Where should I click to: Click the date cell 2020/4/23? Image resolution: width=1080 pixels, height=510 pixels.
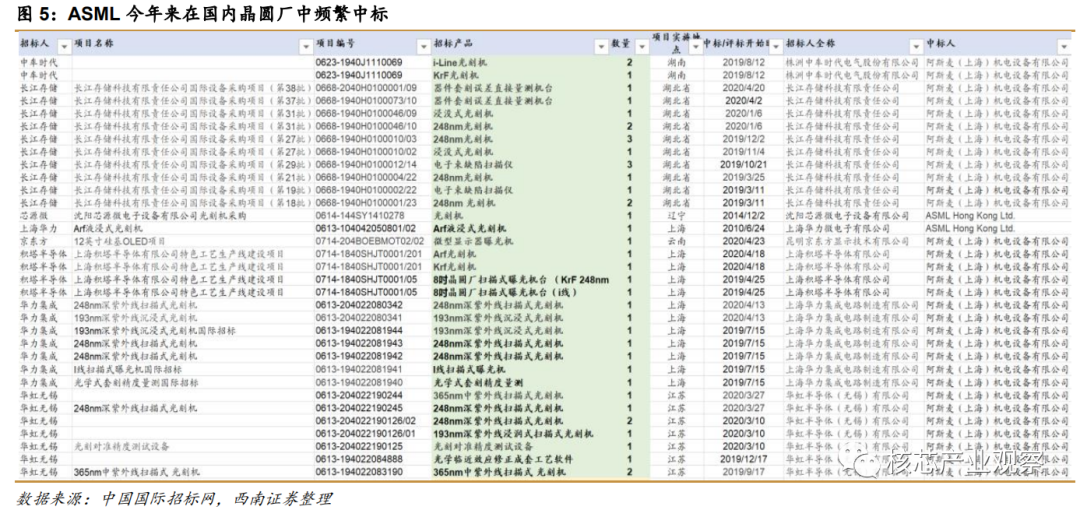click(744, 241)
